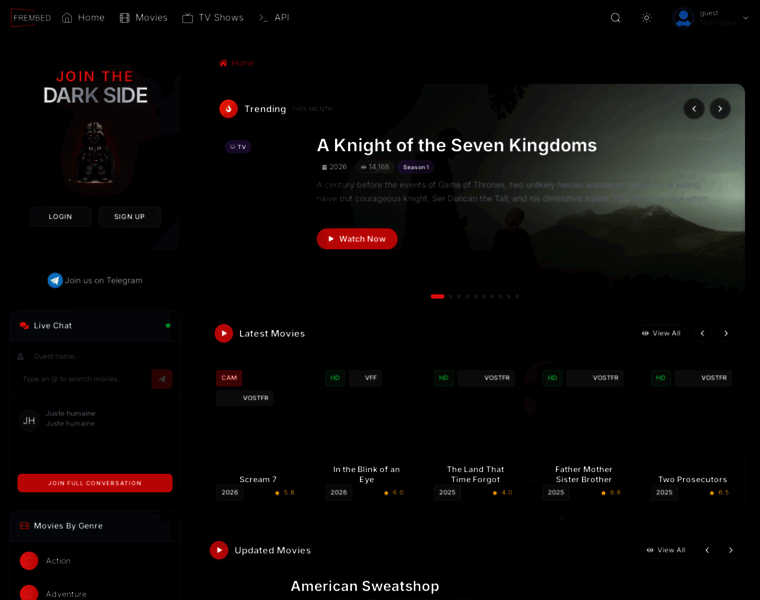Click HD badge on In the Blink of an Eye
The image size is (760, 600).
pos(335,378)
